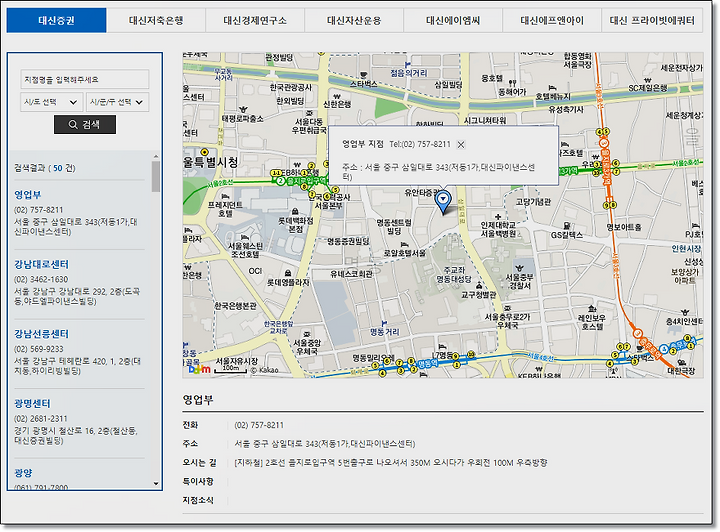The width and height of the screenshot is (720, 532).
Task: Click the 시그니처타워 map label
Action: pos(484,121)
